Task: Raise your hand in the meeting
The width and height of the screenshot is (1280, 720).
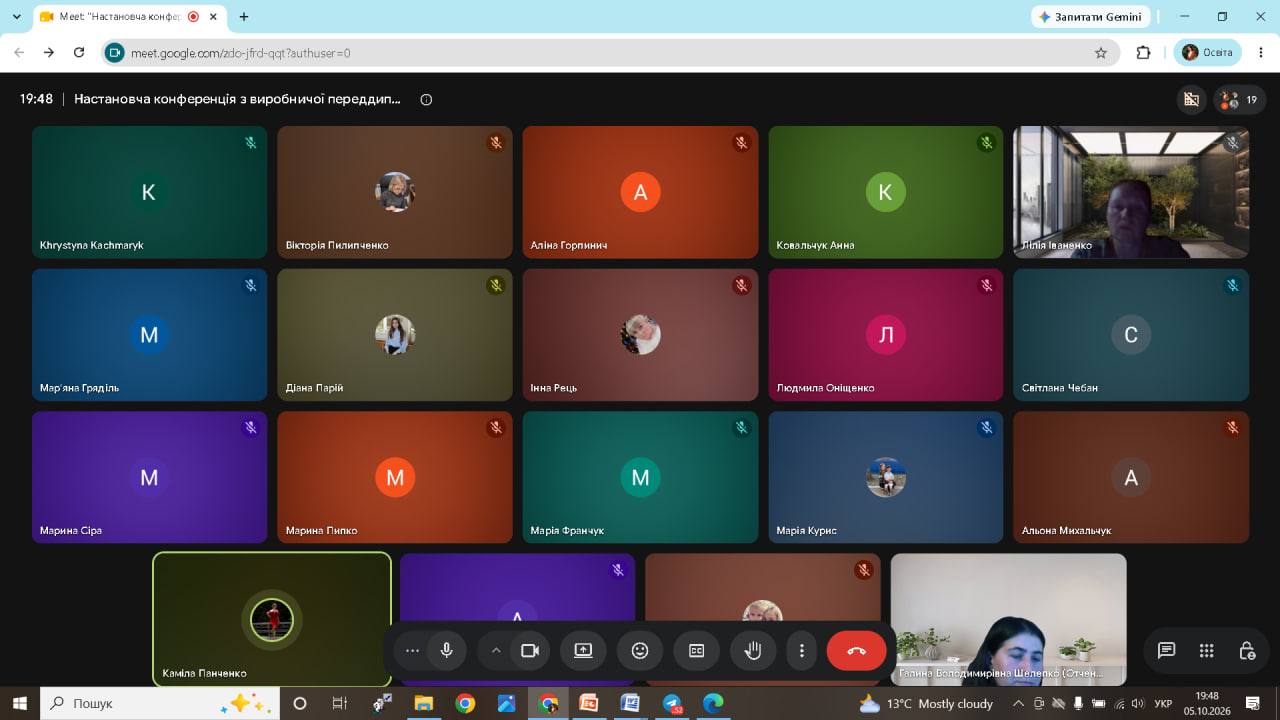Action: coord(753,651)
